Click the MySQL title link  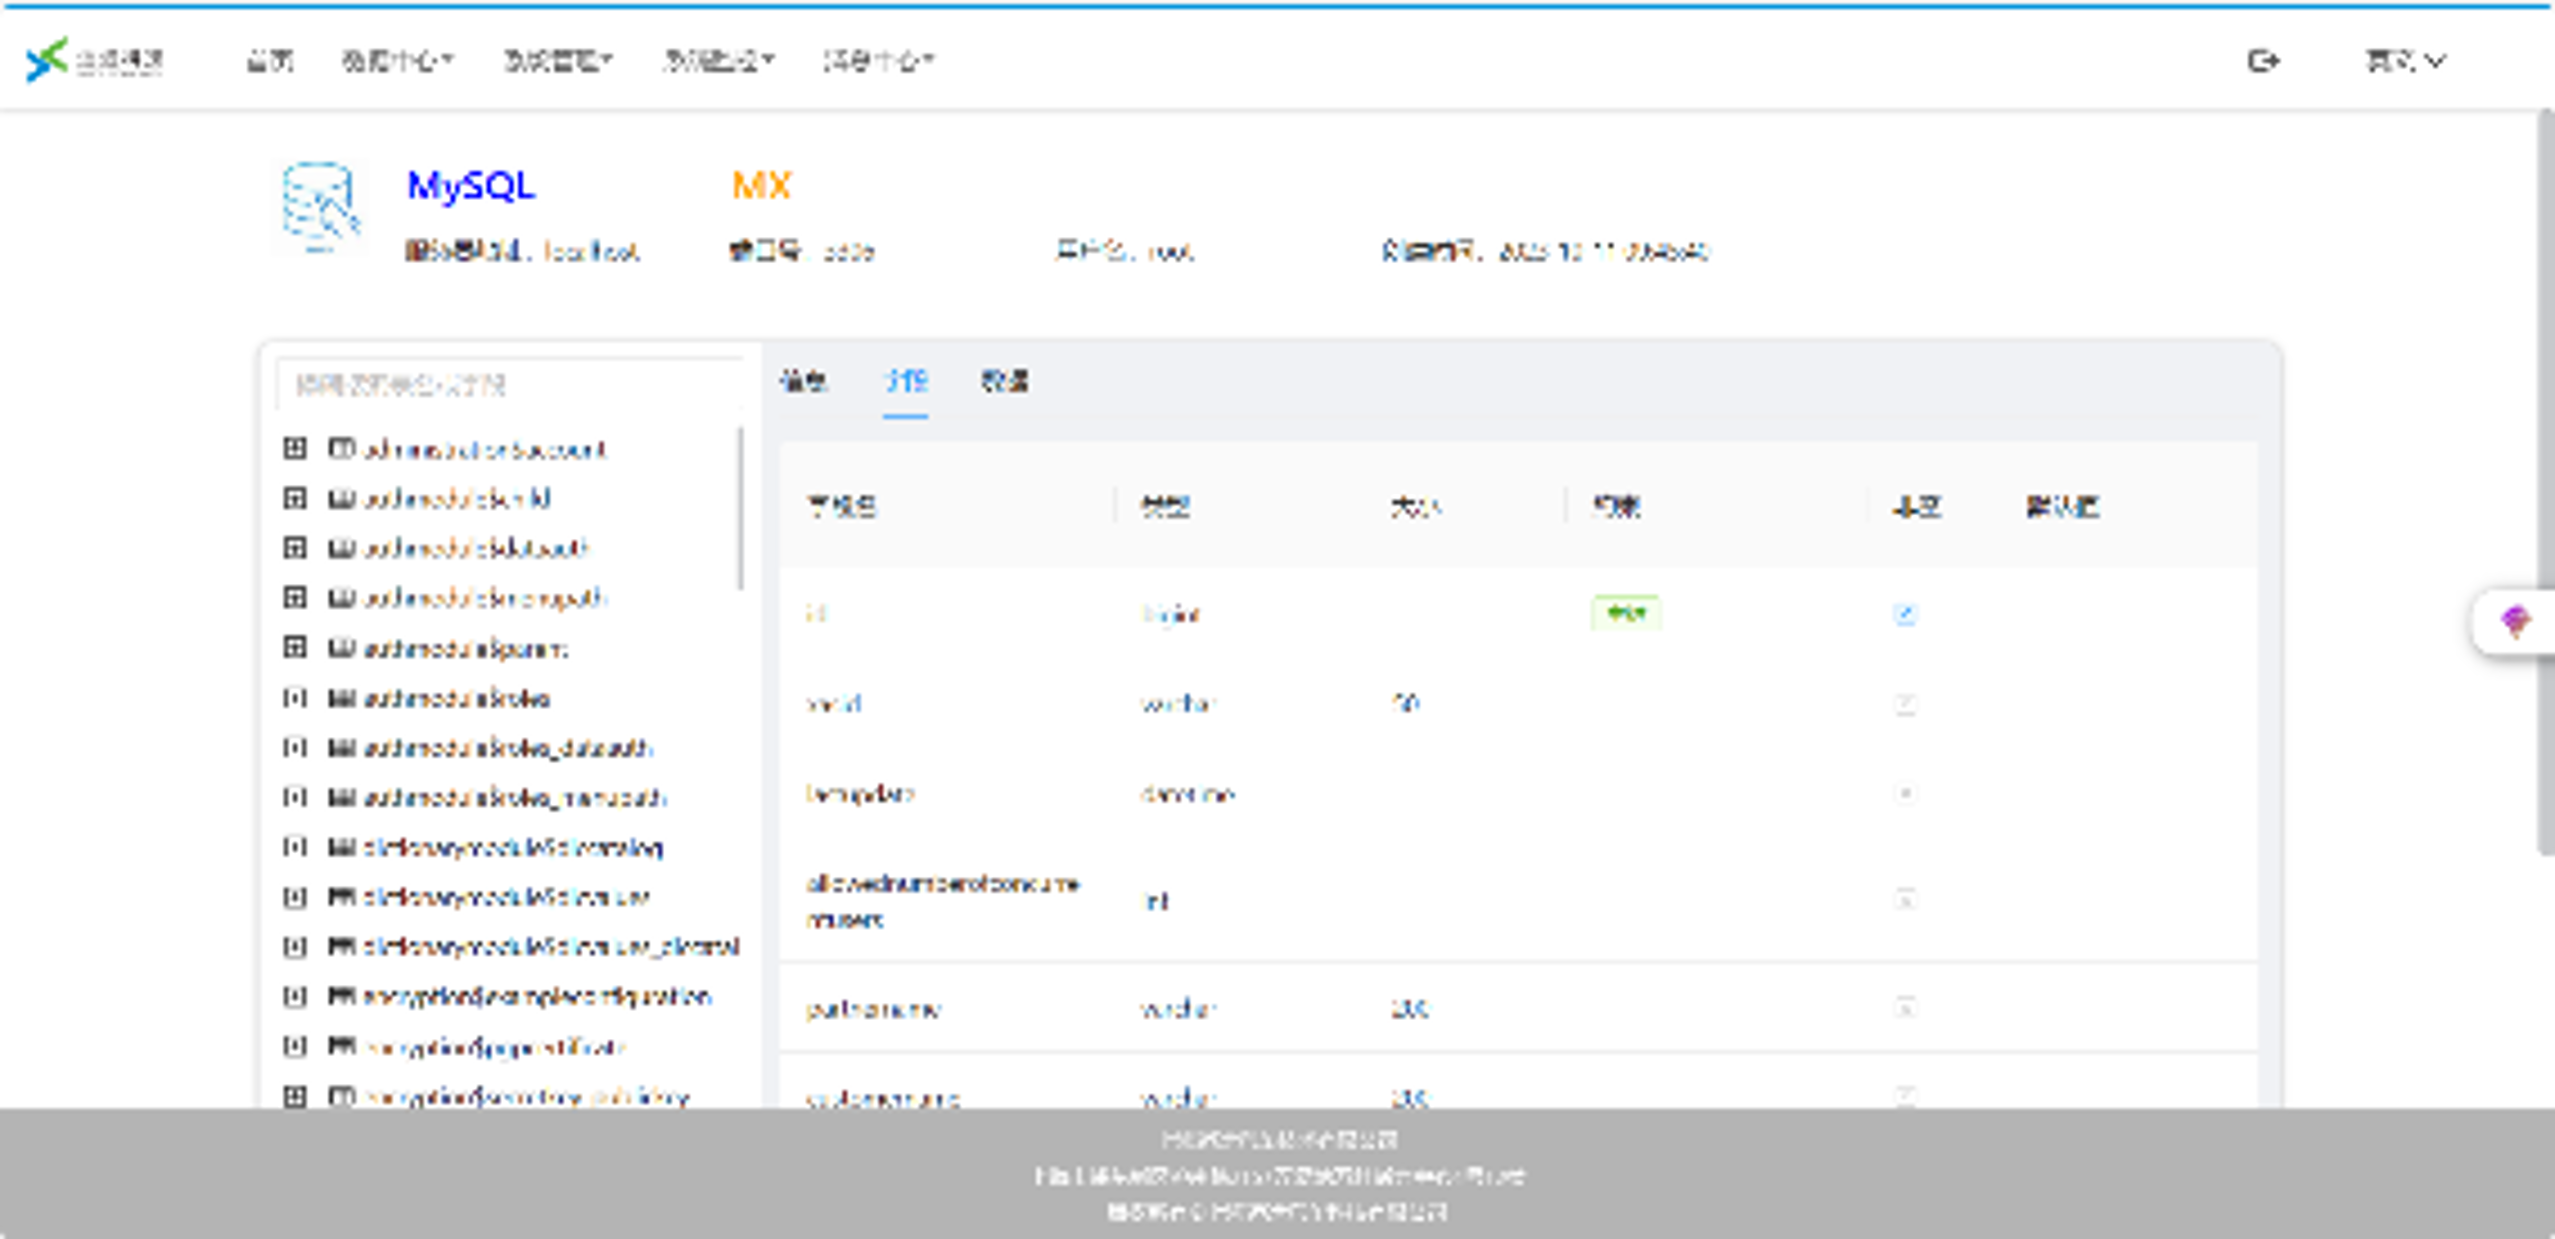tap(471, 185)
